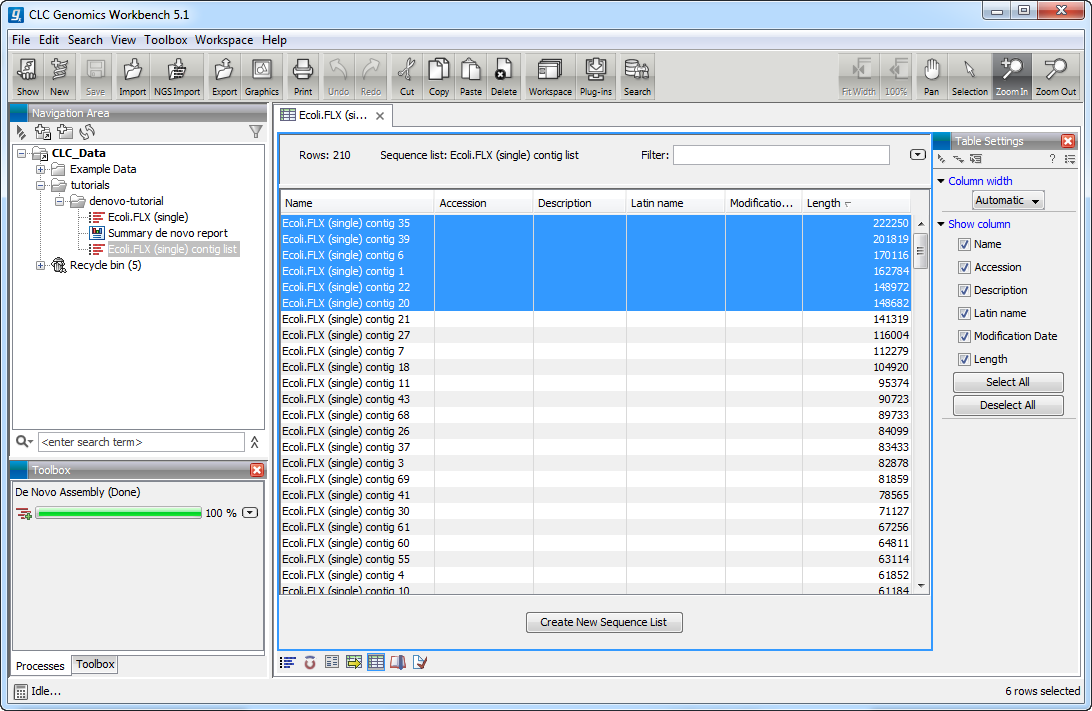Uncheck the Latin name column checkbox

point(965,313)
